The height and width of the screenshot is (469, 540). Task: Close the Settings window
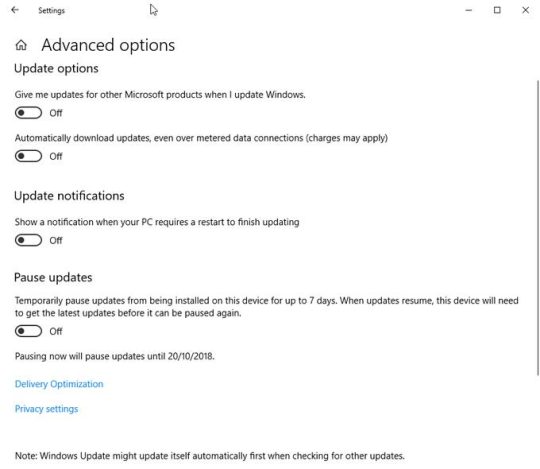coord(526,10)
